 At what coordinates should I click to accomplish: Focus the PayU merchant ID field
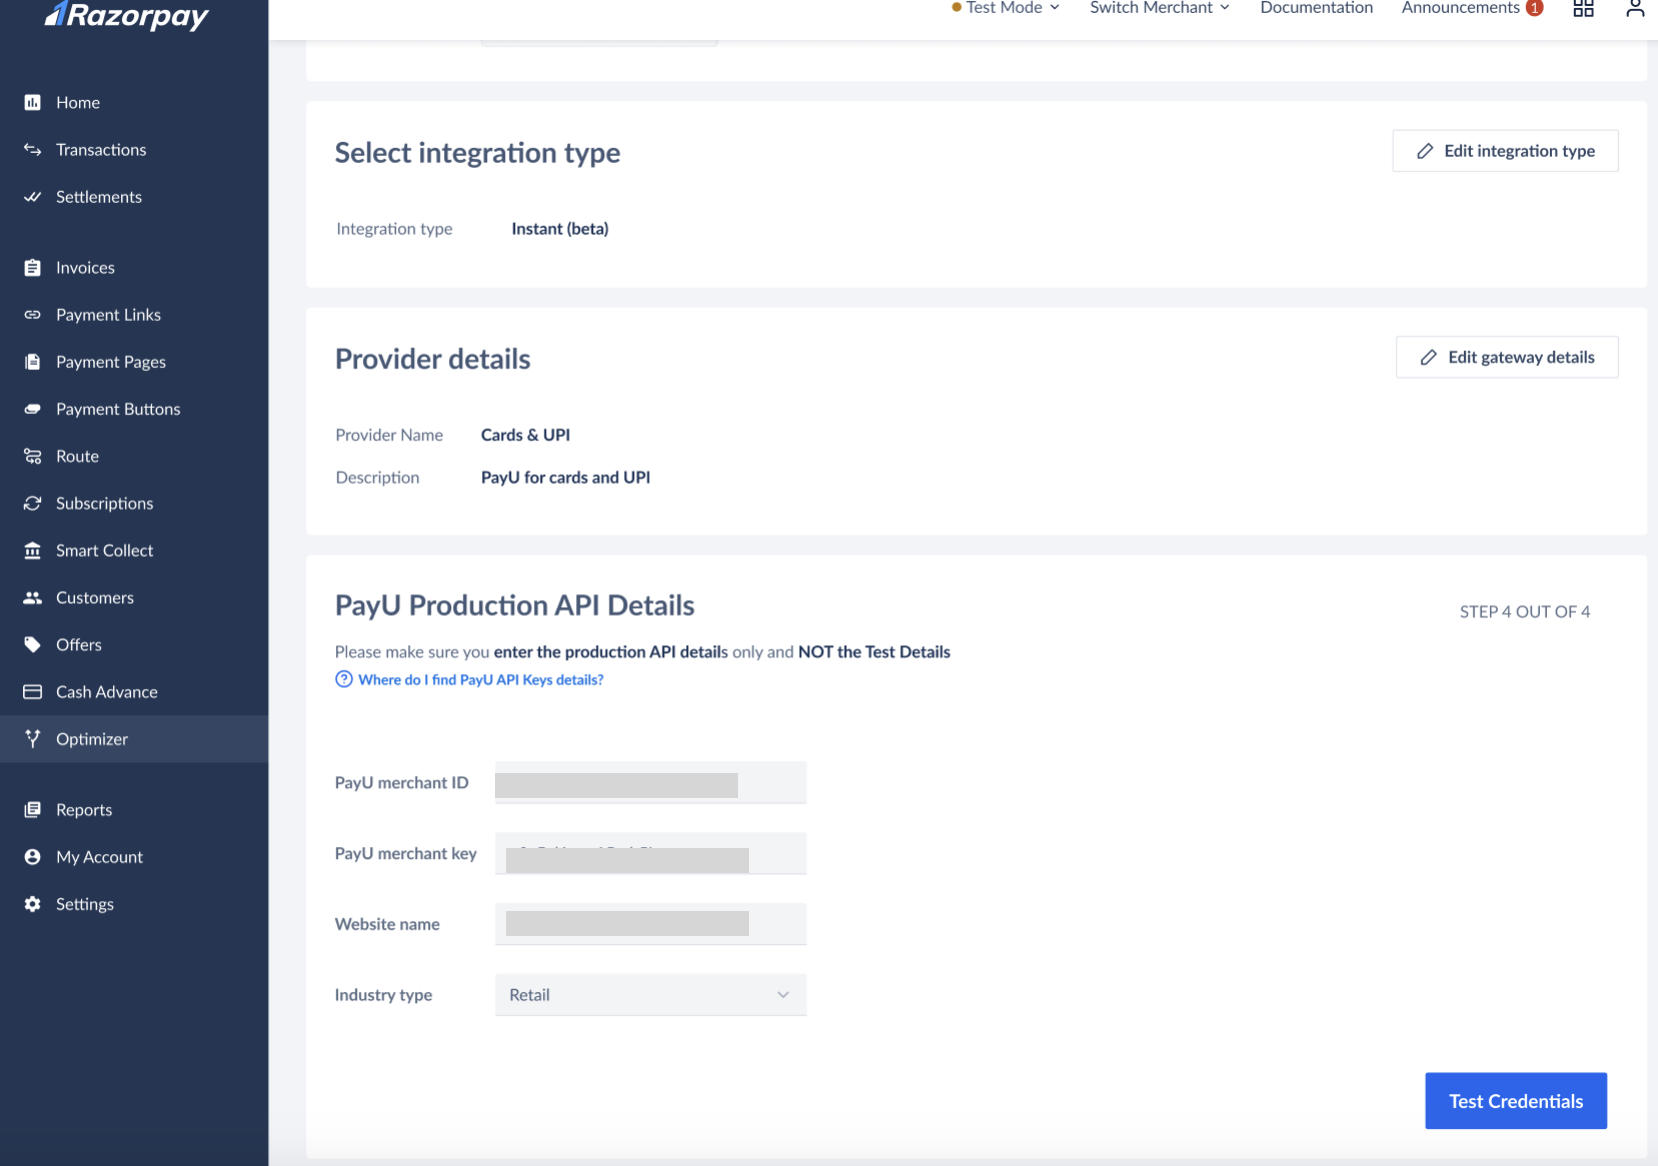pos(651,783)
